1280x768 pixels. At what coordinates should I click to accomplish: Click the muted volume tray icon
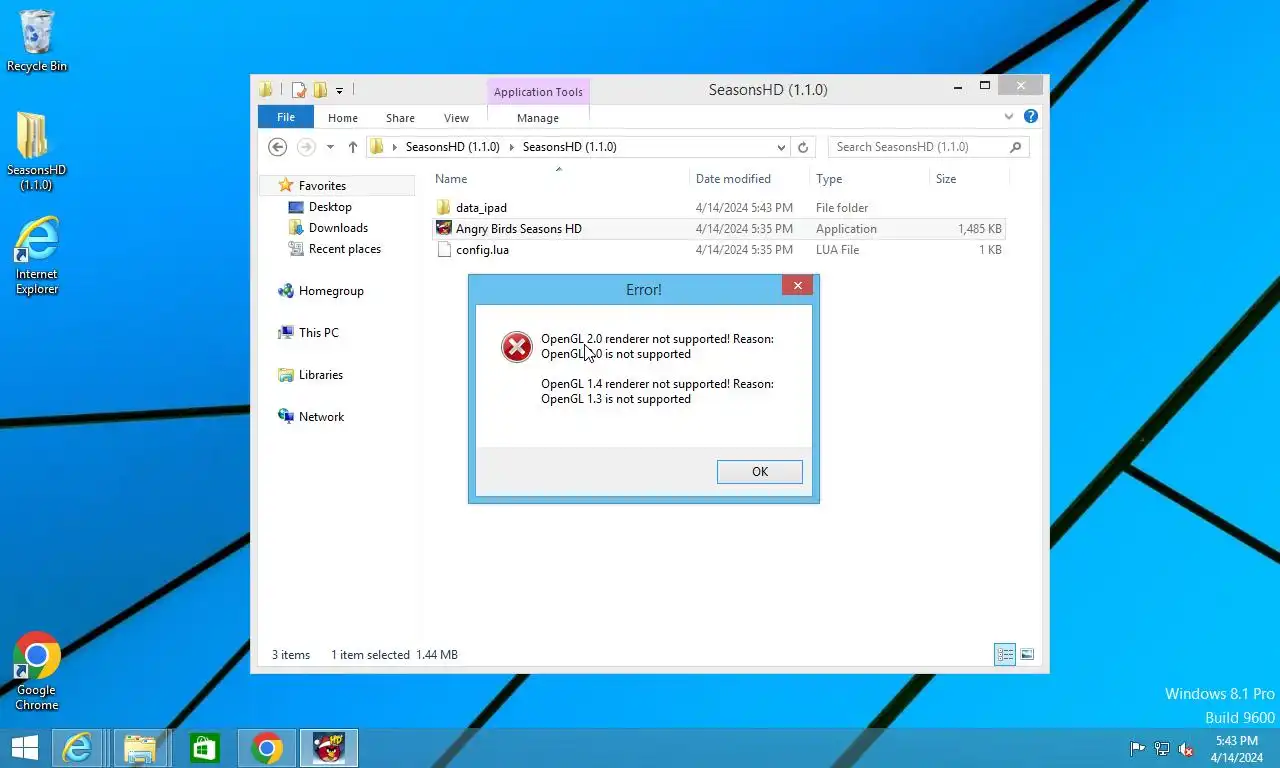click(1186, 748)
